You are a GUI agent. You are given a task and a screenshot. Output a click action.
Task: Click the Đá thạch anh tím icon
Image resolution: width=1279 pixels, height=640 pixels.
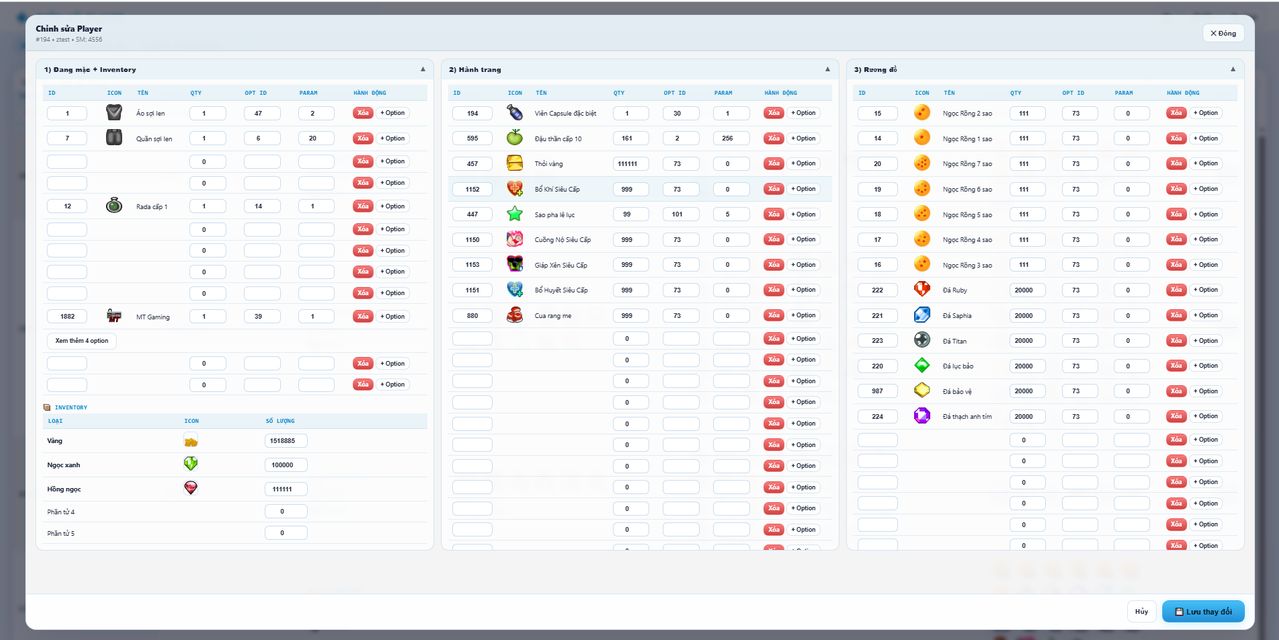922,416
